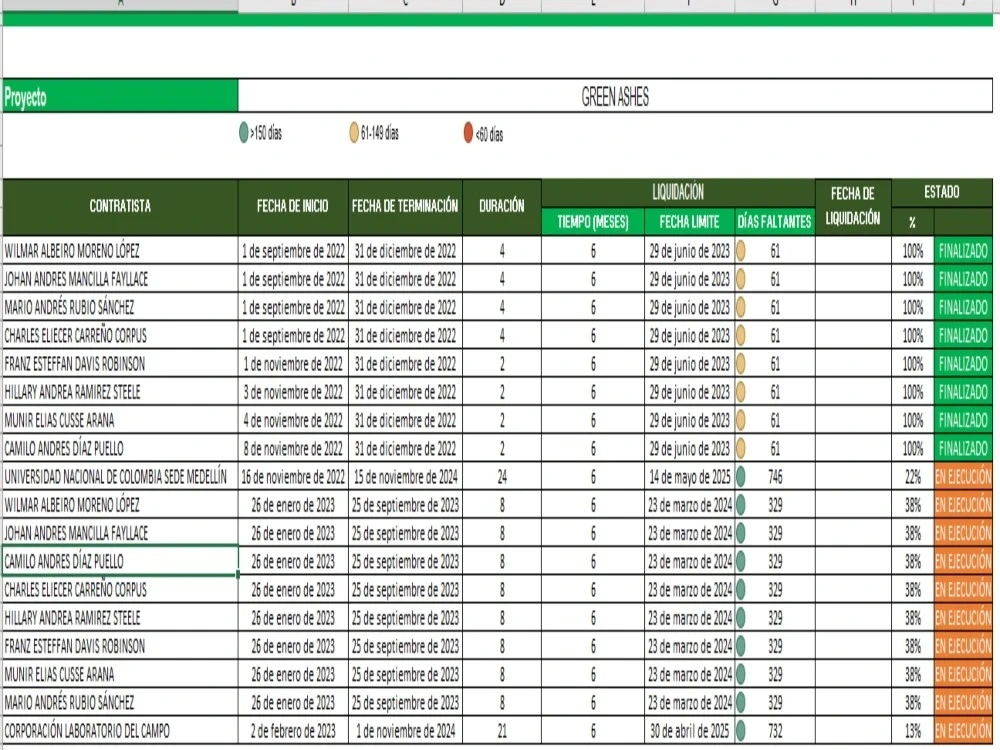Click the CONTRATISTA column header cell
The image size is (1000, 750).
pos(121,207)
